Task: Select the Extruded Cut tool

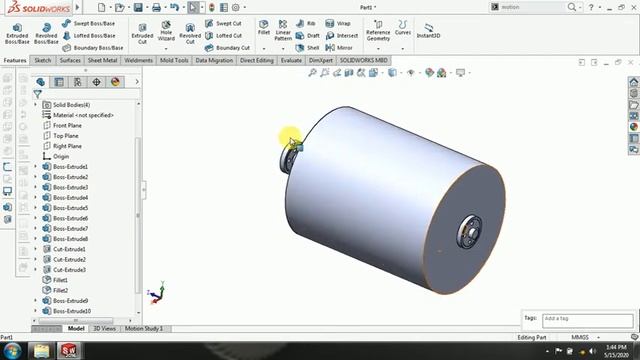Action: pyautogui.click(x=142, y=33)
